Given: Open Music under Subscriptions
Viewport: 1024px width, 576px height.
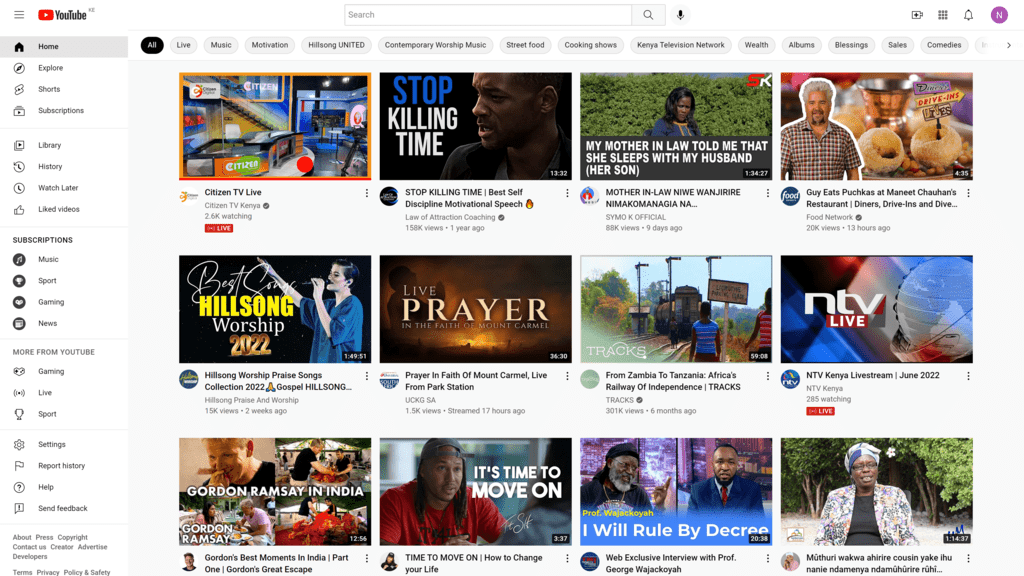Looking at the screenshot, I should (64, 259).
